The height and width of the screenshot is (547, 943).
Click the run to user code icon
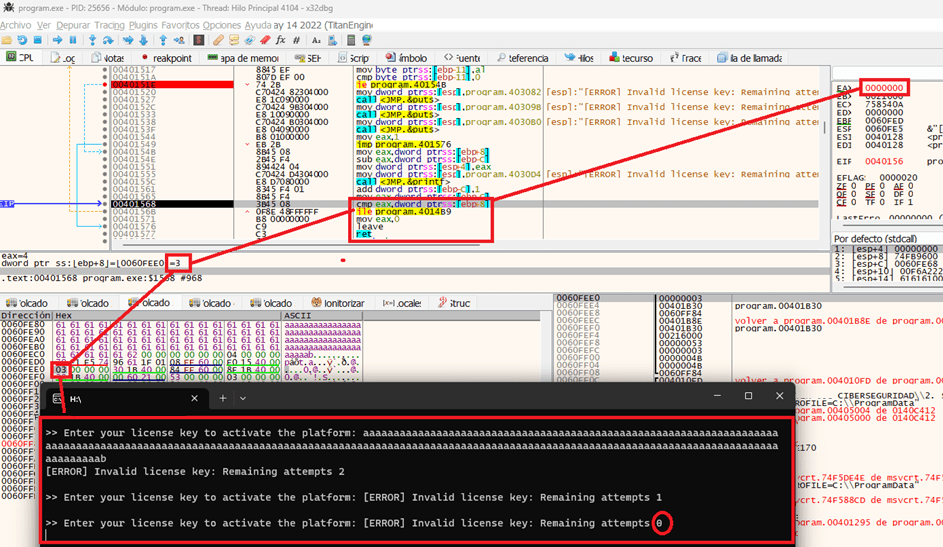pos(179,40)
